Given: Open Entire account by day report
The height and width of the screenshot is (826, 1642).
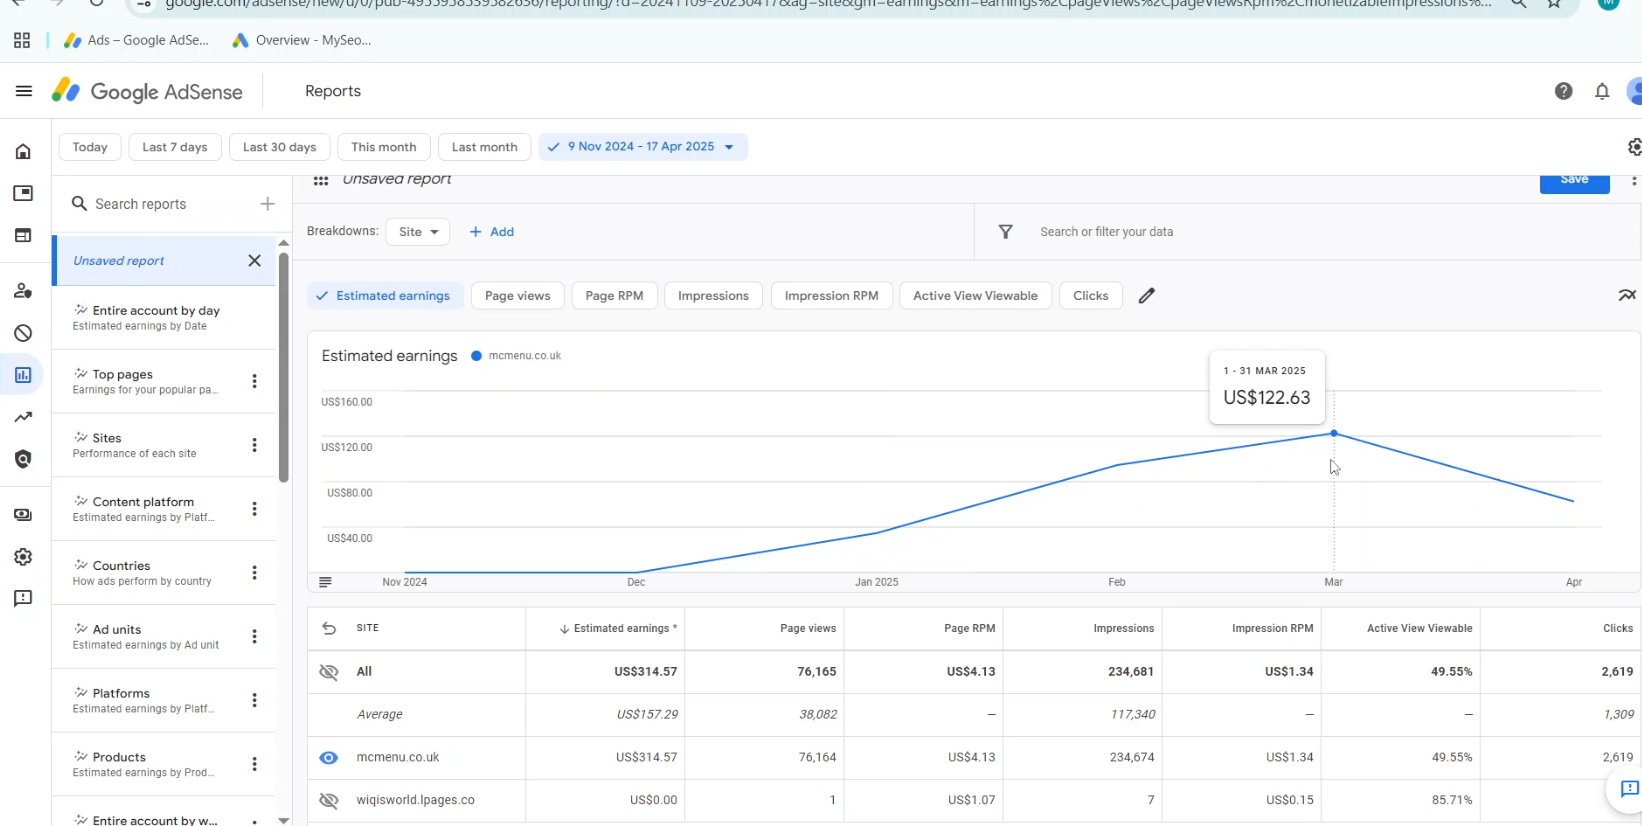Looking at the screenshot, I should 164,318.
